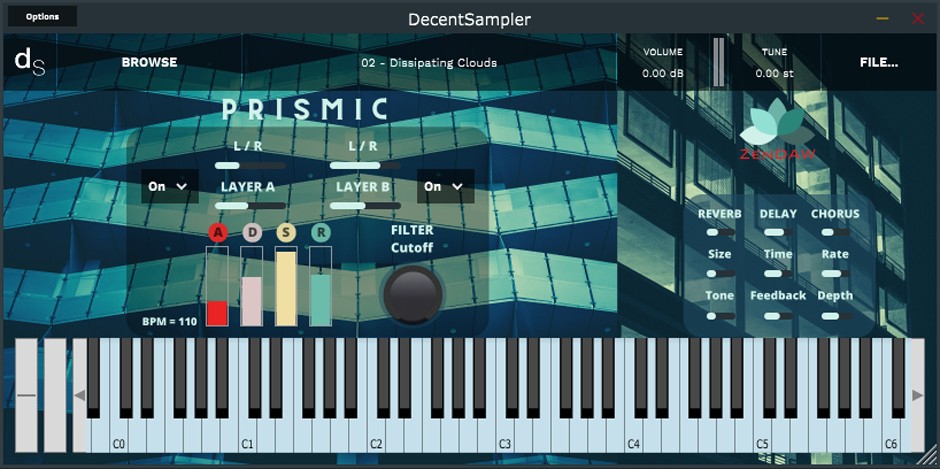Adjust the chorus Rate slider
The image size is (940, 469).
[835, 273]
